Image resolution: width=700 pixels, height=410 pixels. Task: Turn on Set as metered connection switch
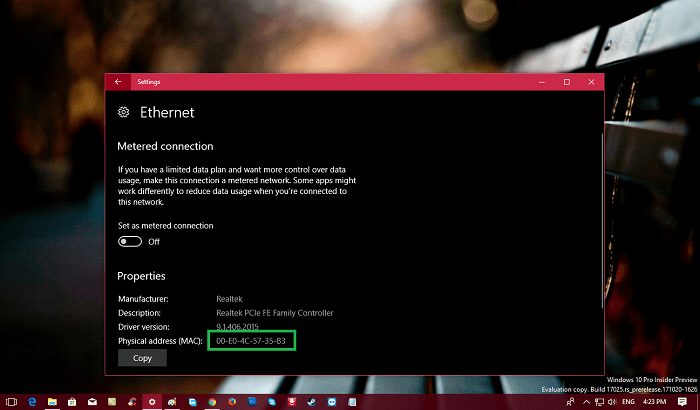pyautogui.click(x=130, y=242)
